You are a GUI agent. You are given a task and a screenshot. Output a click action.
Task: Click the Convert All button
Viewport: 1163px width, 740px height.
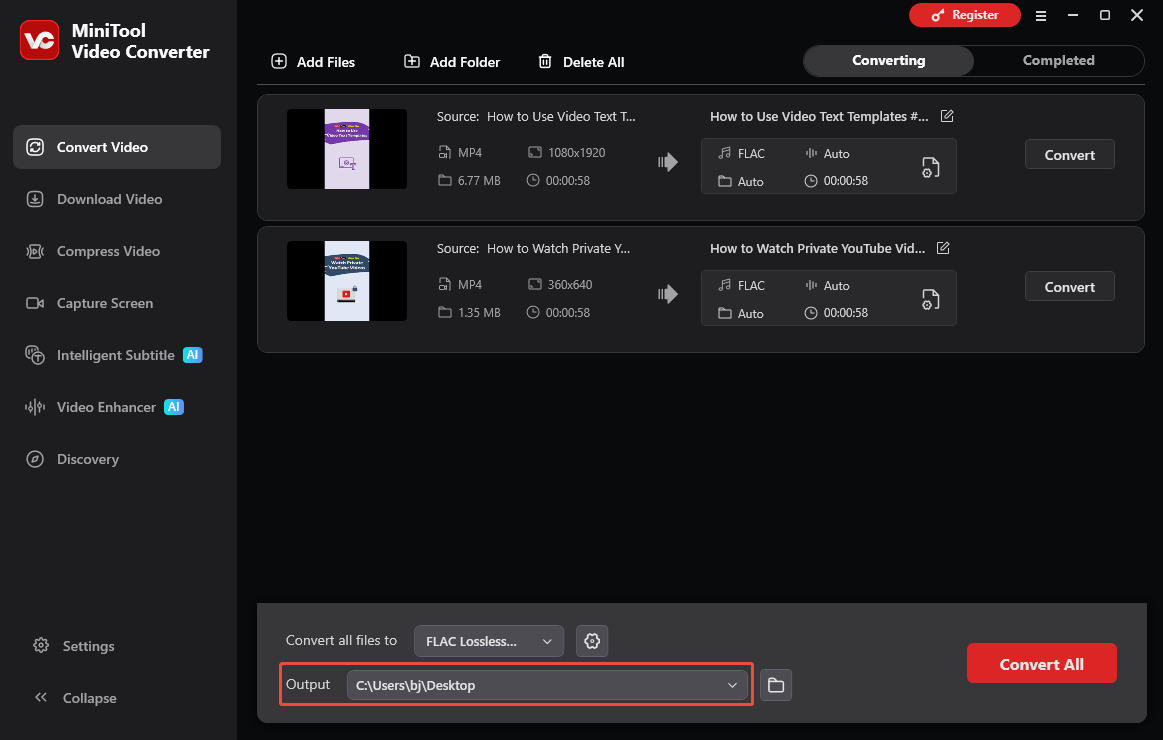click(x=1041, y=664)
